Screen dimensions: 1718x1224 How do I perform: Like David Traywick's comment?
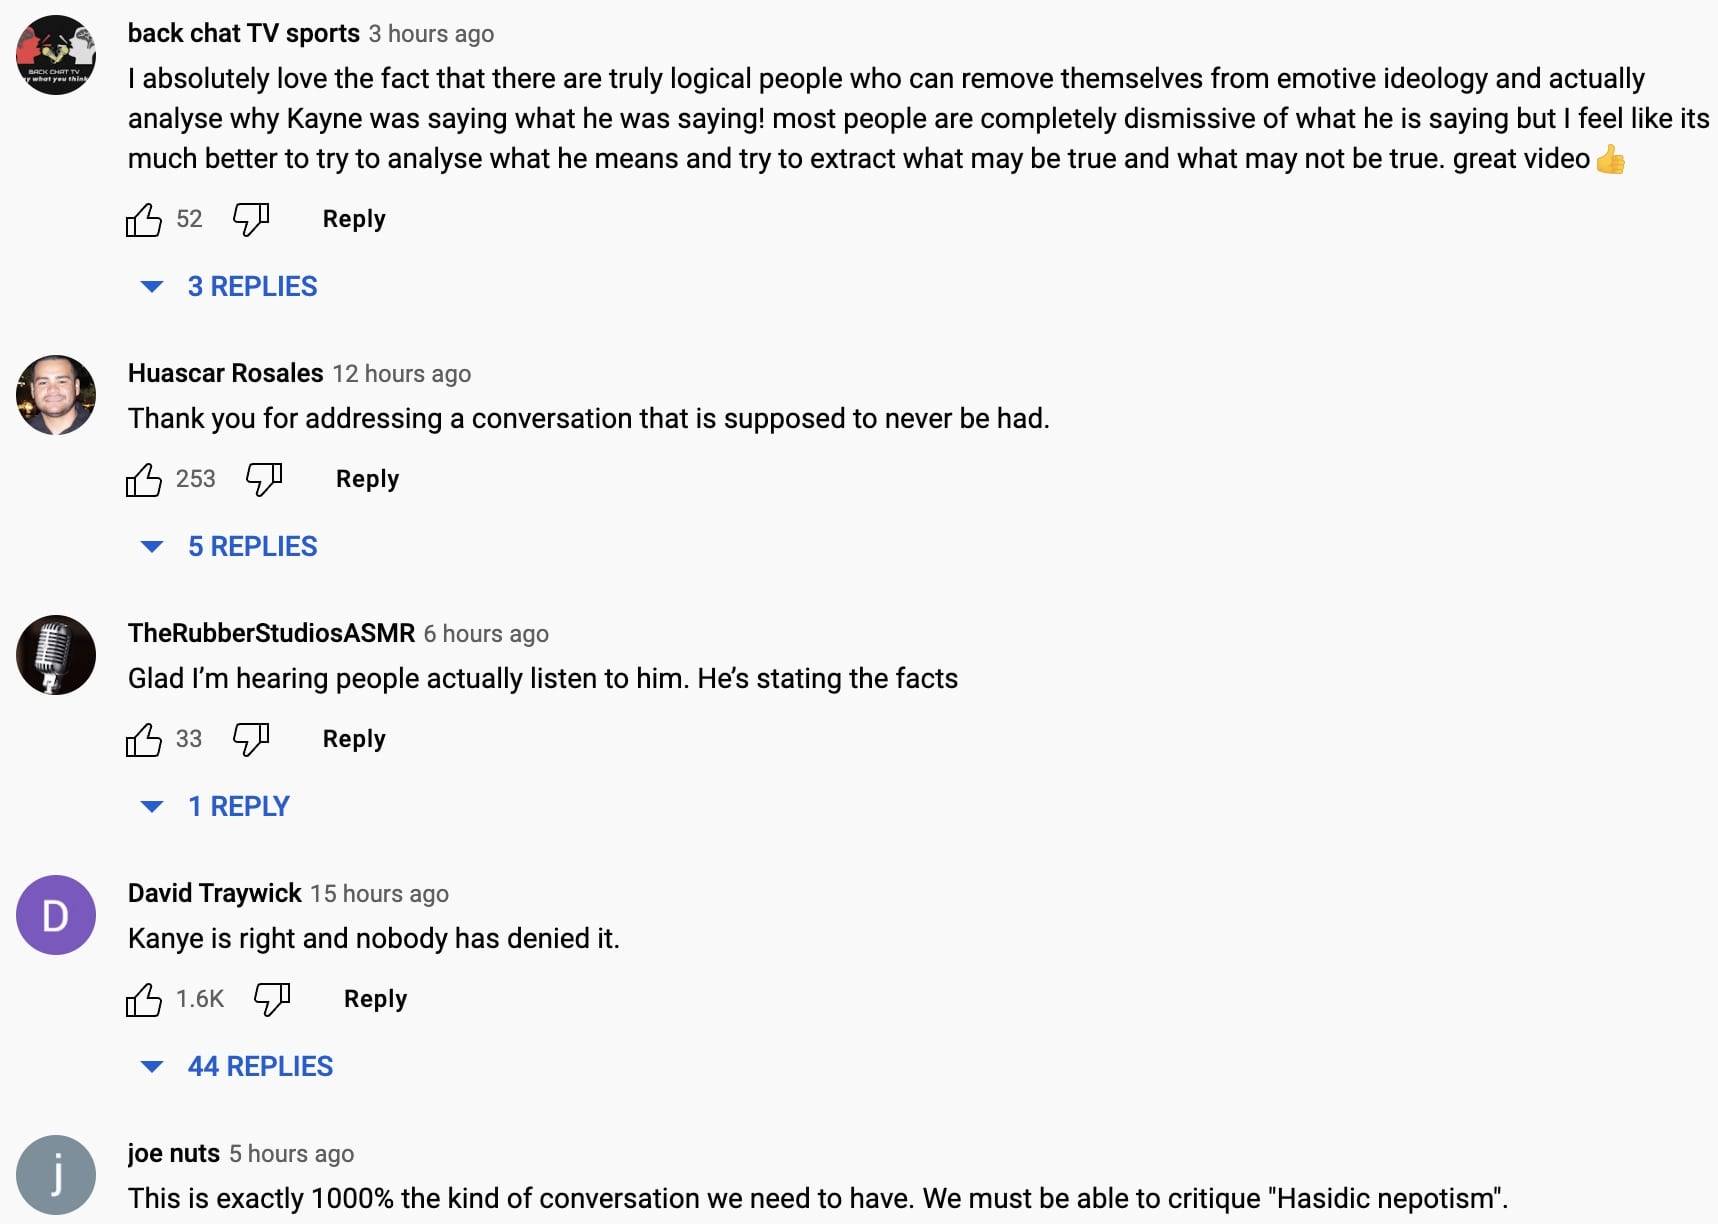click(x=144, y=999)
